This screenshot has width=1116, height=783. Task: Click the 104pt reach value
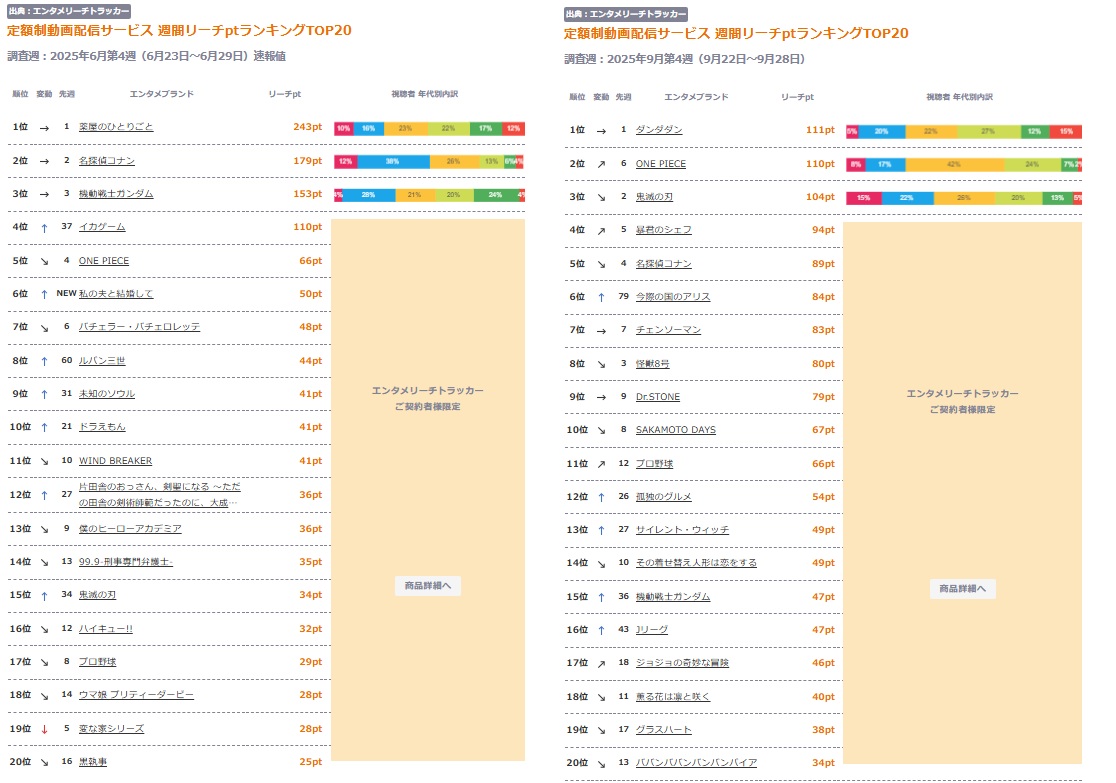tap(820, 196)
